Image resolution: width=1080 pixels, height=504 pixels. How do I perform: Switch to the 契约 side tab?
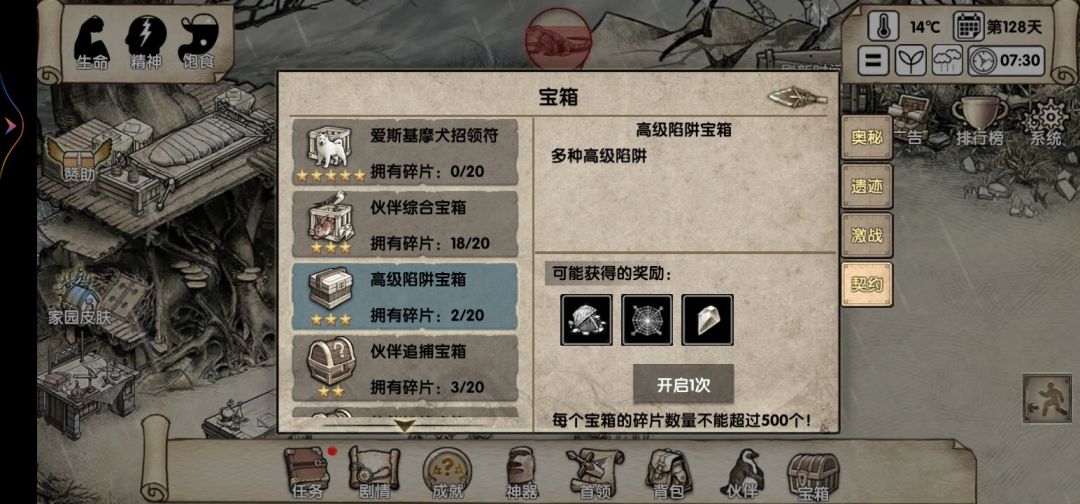[x=866, y=284]
